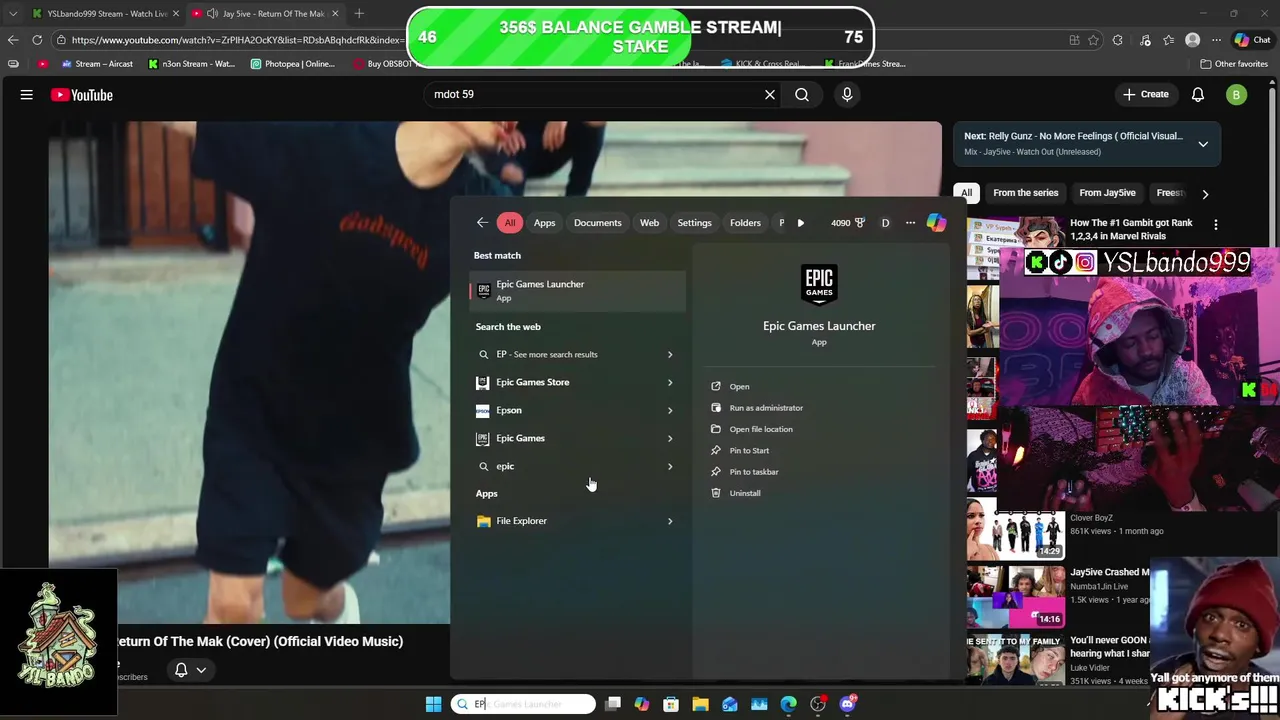
Task: Open the YouTube hamburger guide menu
Action: click(x=27, y=95)
